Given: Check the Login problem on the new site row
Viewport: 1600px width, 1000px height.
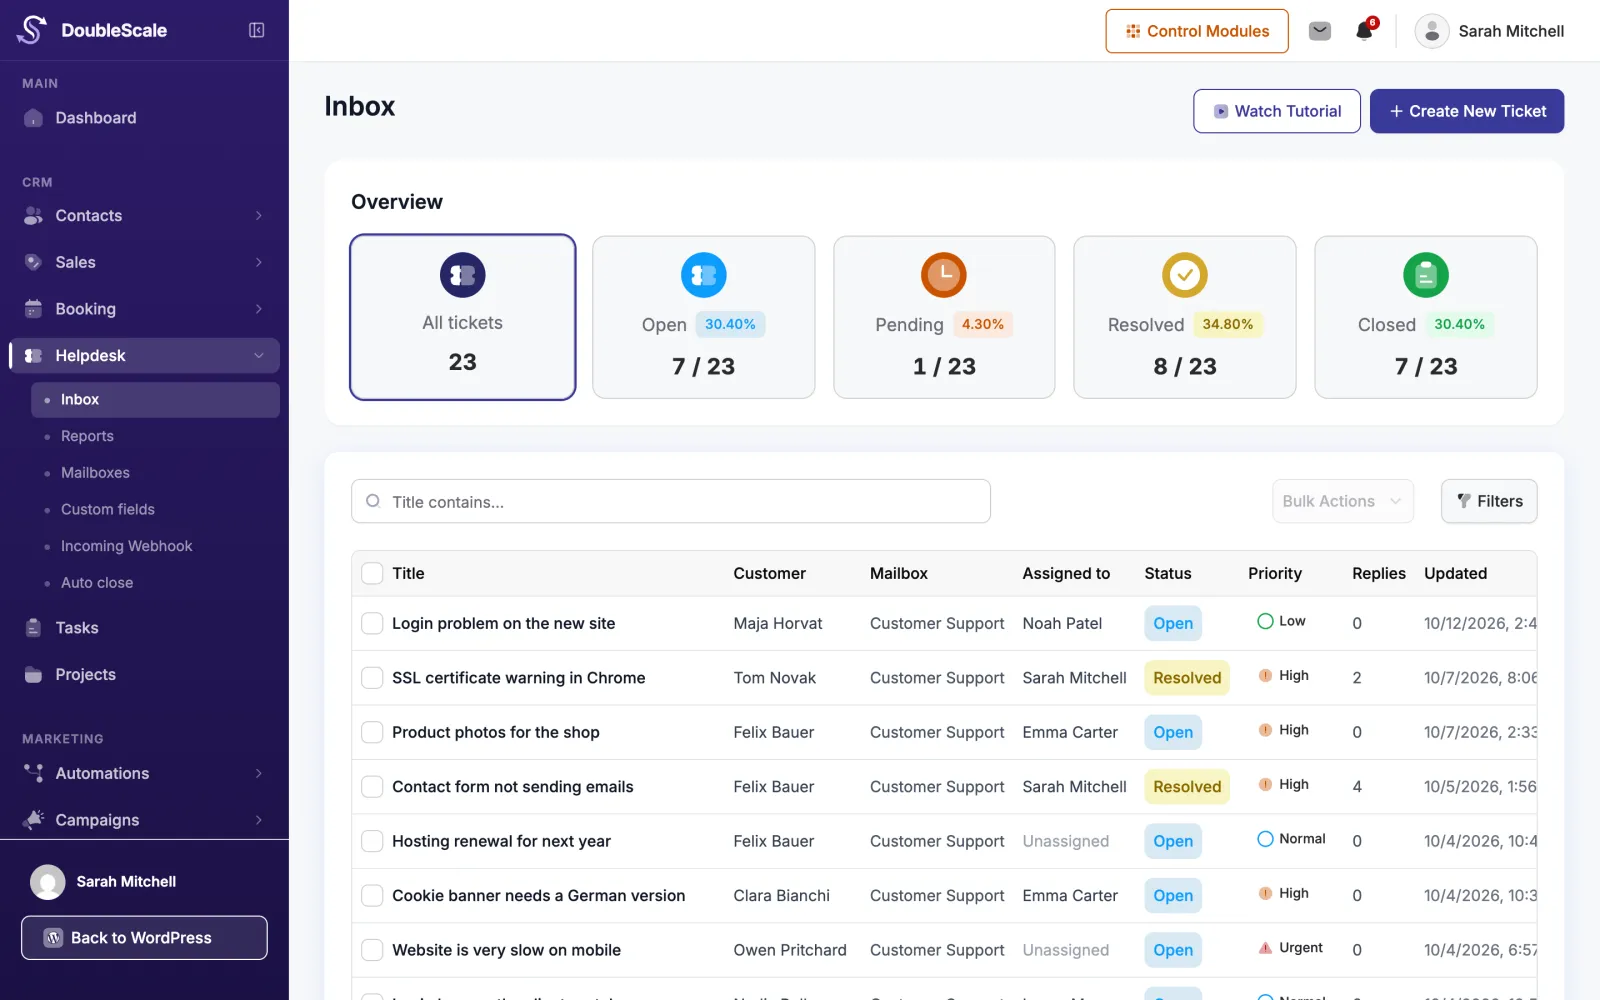Looking at the screenshot, I should click(x=372, y=623).
